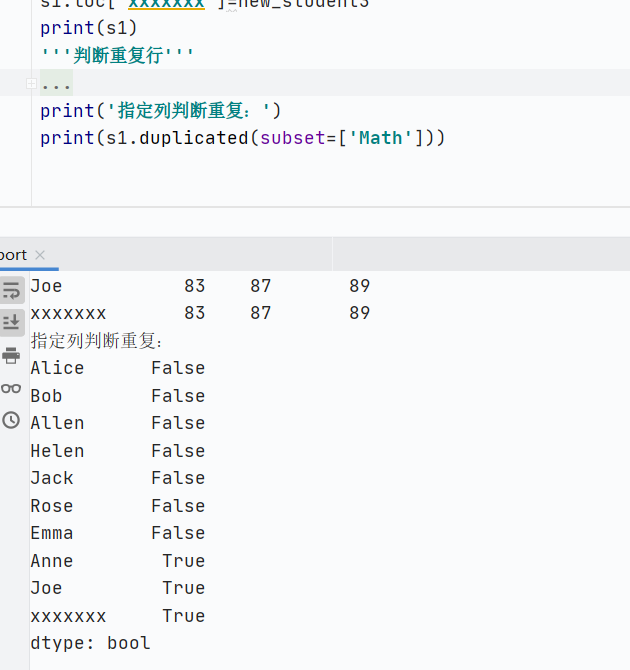This screenshot has height=670, width=630.
Task: Click the fold plus icon in gutter
Action: click(x=31, y=83)
